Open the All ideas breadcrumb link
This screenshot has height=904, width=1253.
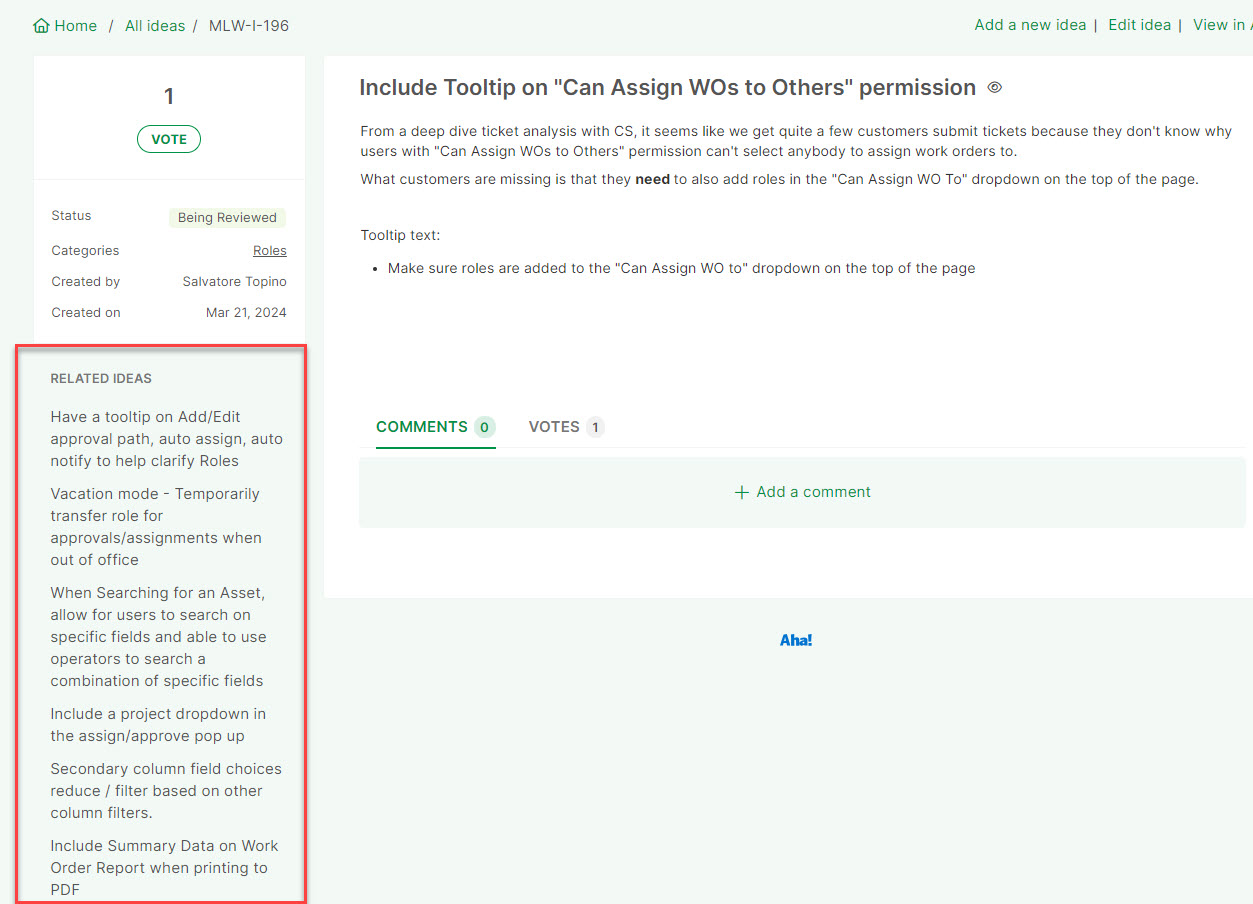click(x=155, y=26)
